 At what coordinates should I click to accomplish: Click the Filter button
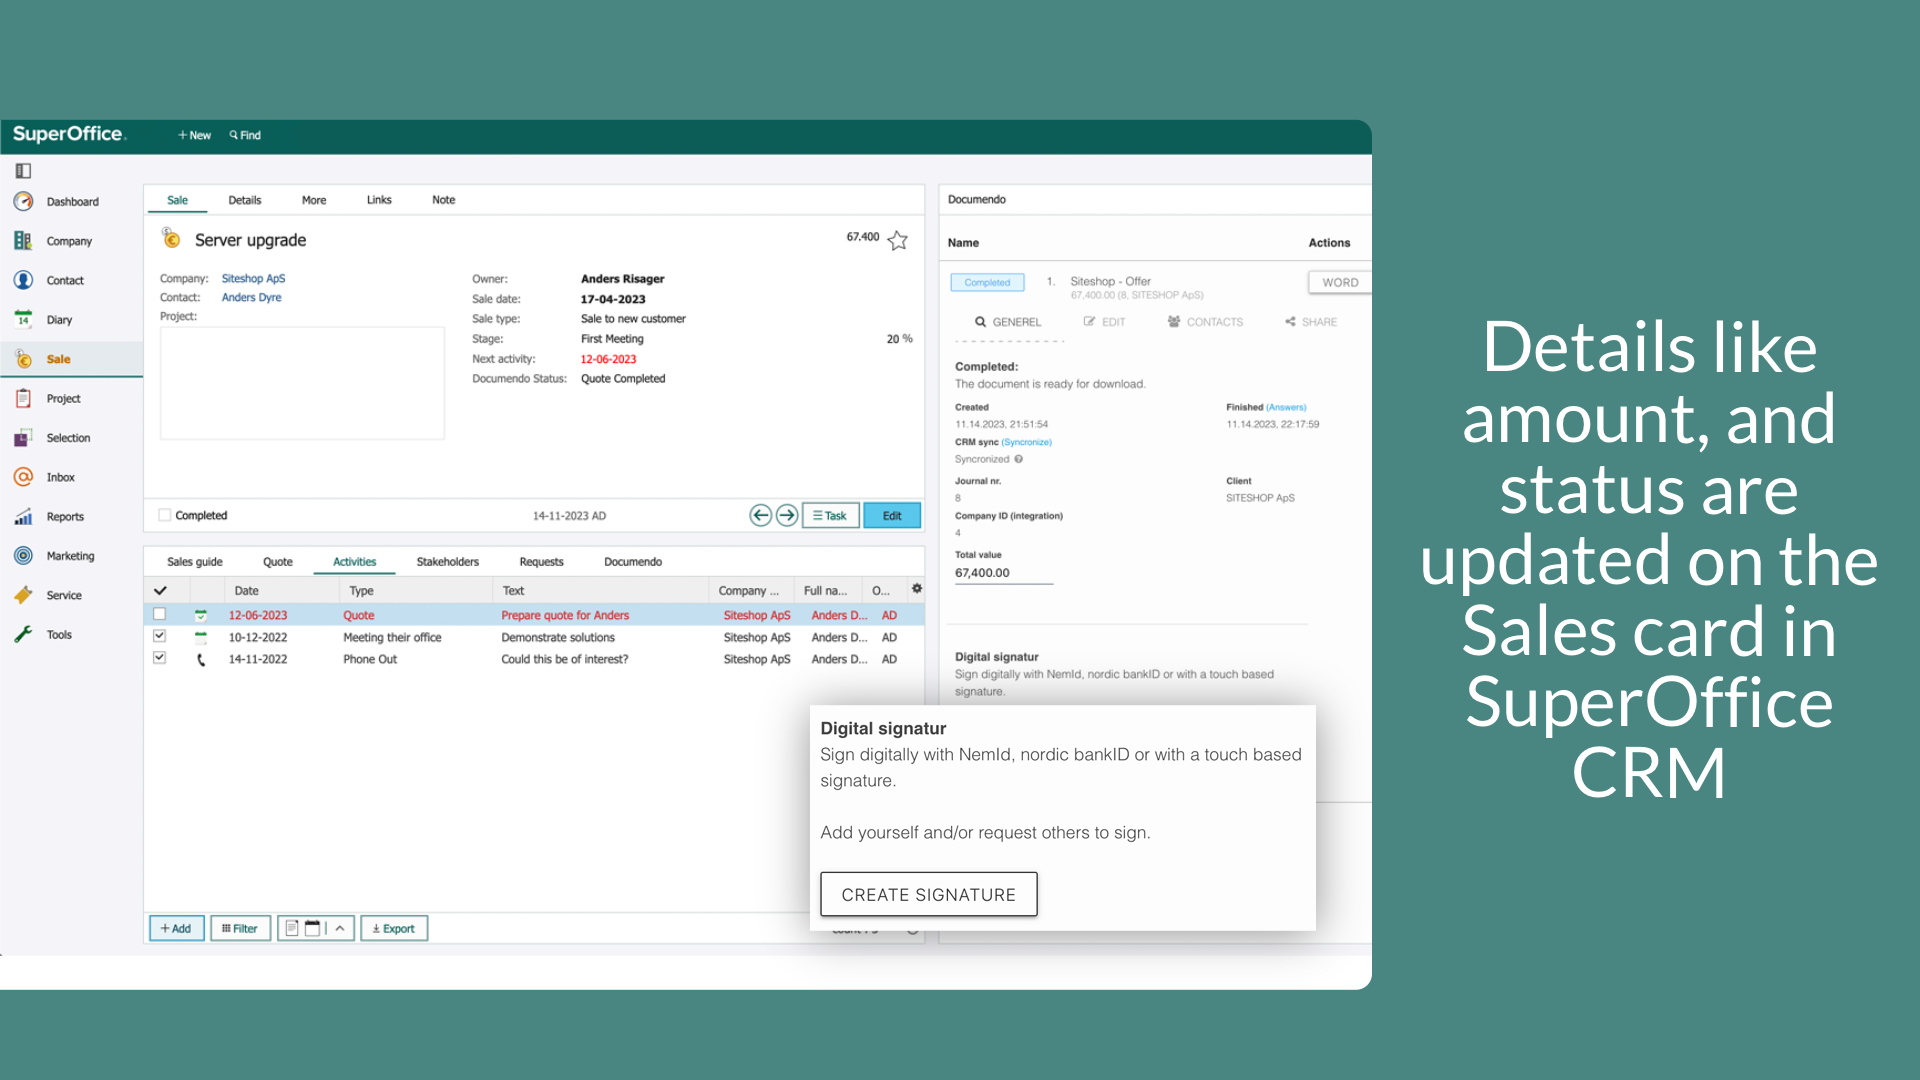tap(240, 929)
